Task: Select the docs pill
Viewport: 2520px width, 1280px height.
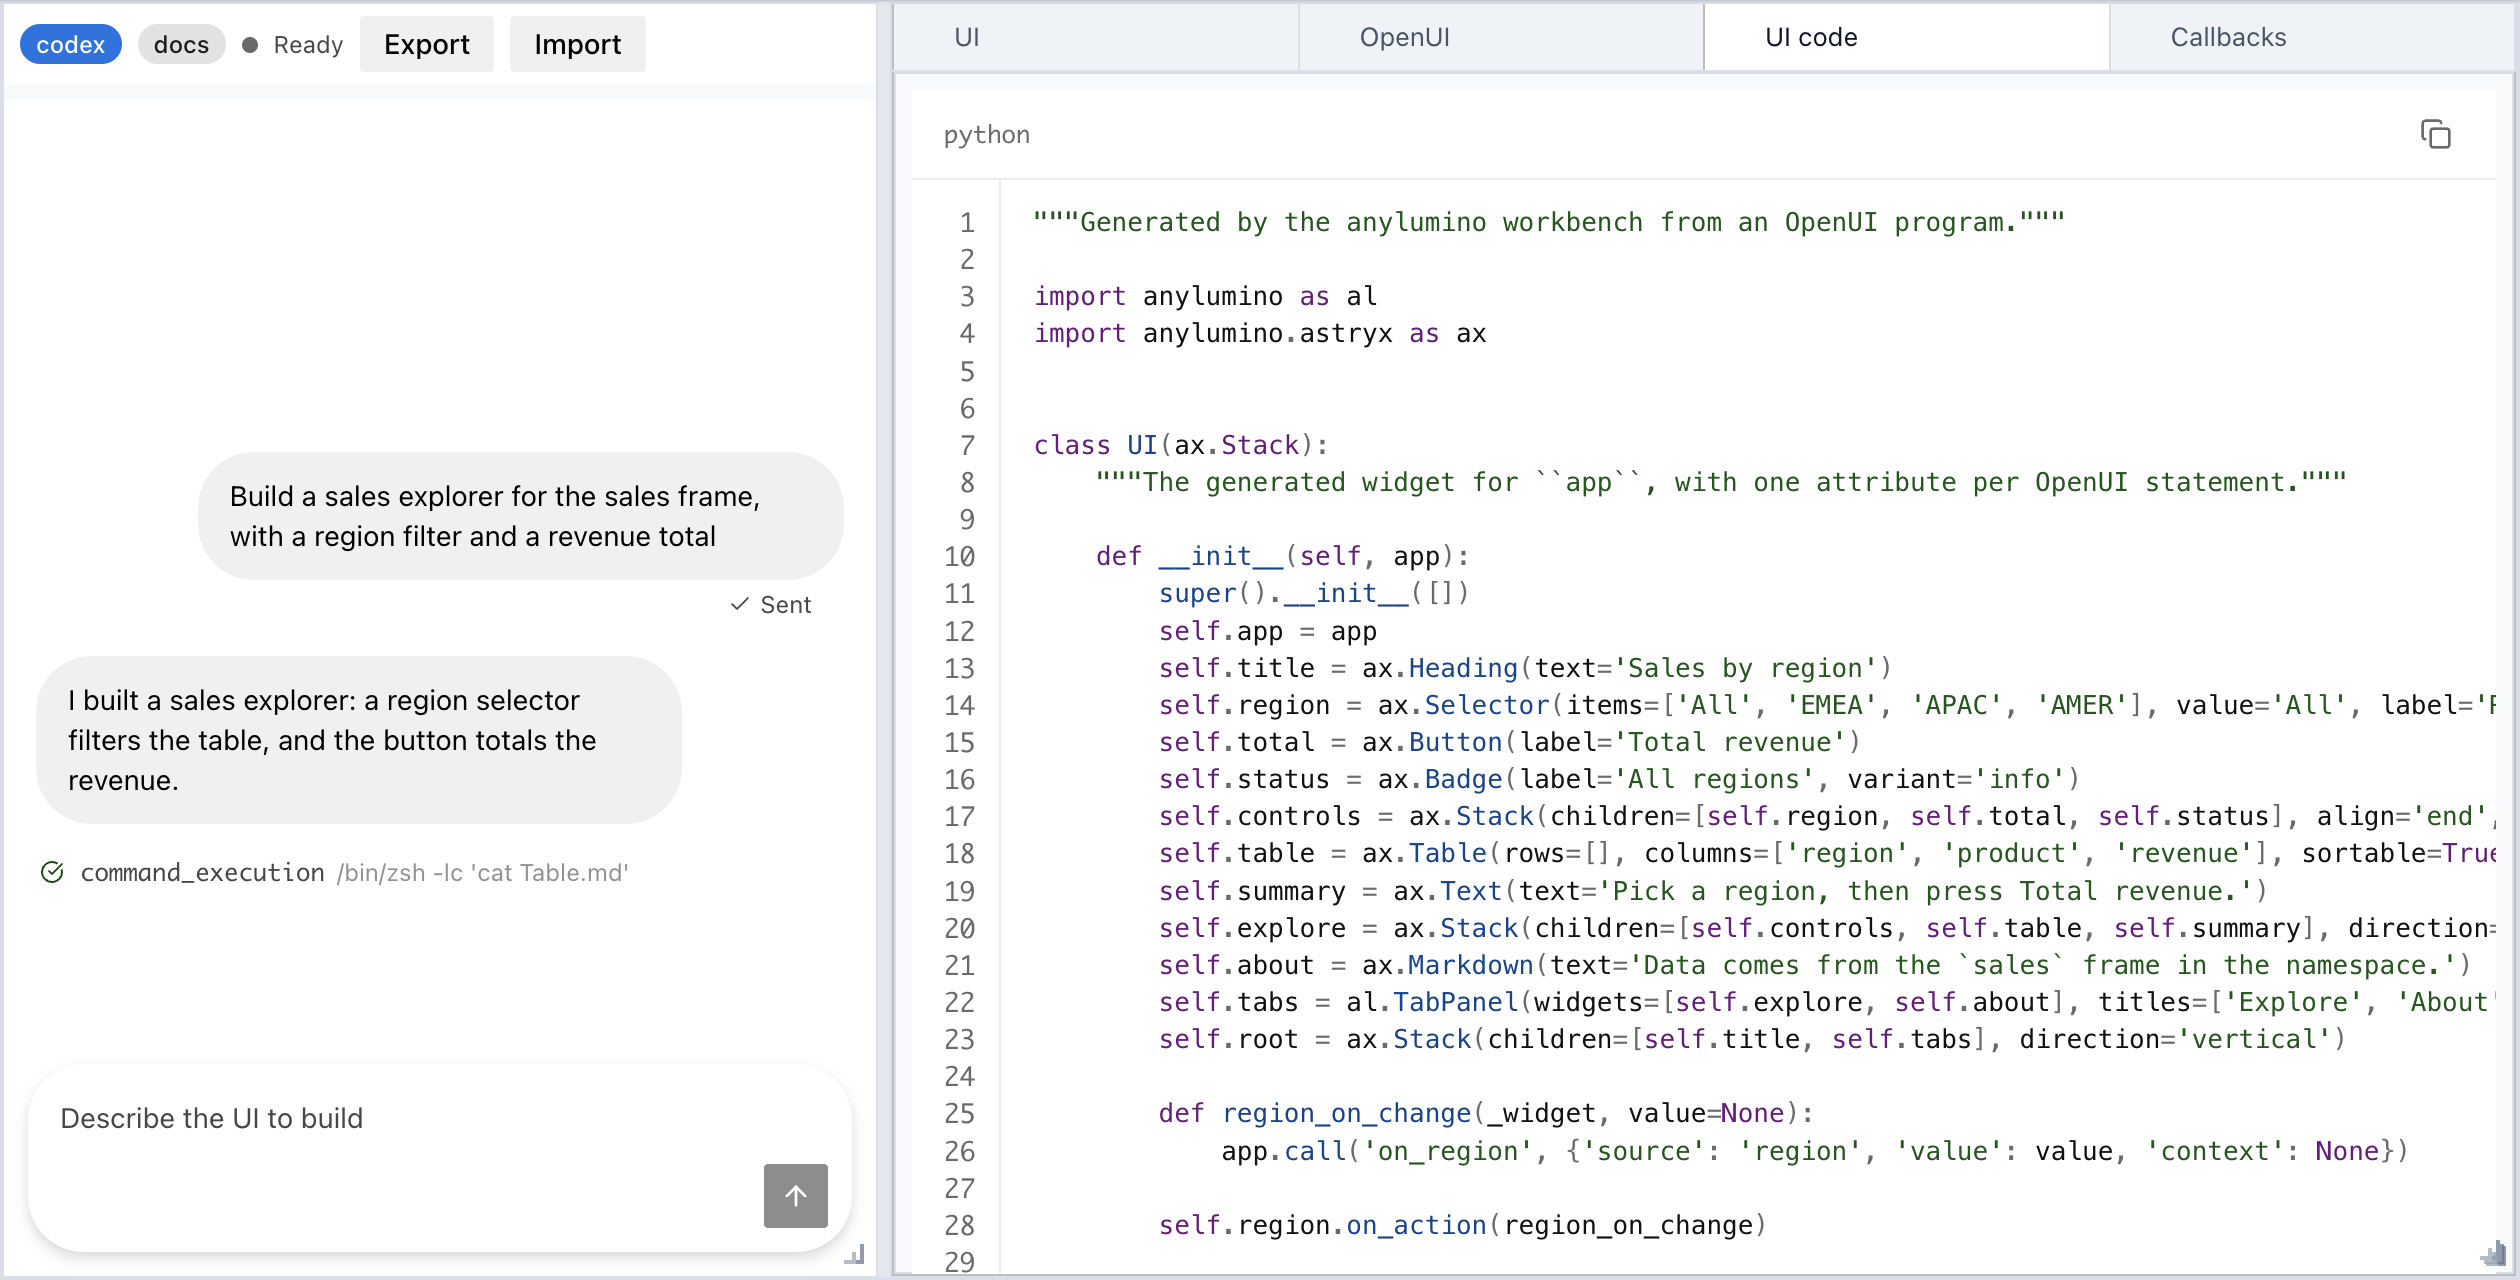Action: point(181,44)
